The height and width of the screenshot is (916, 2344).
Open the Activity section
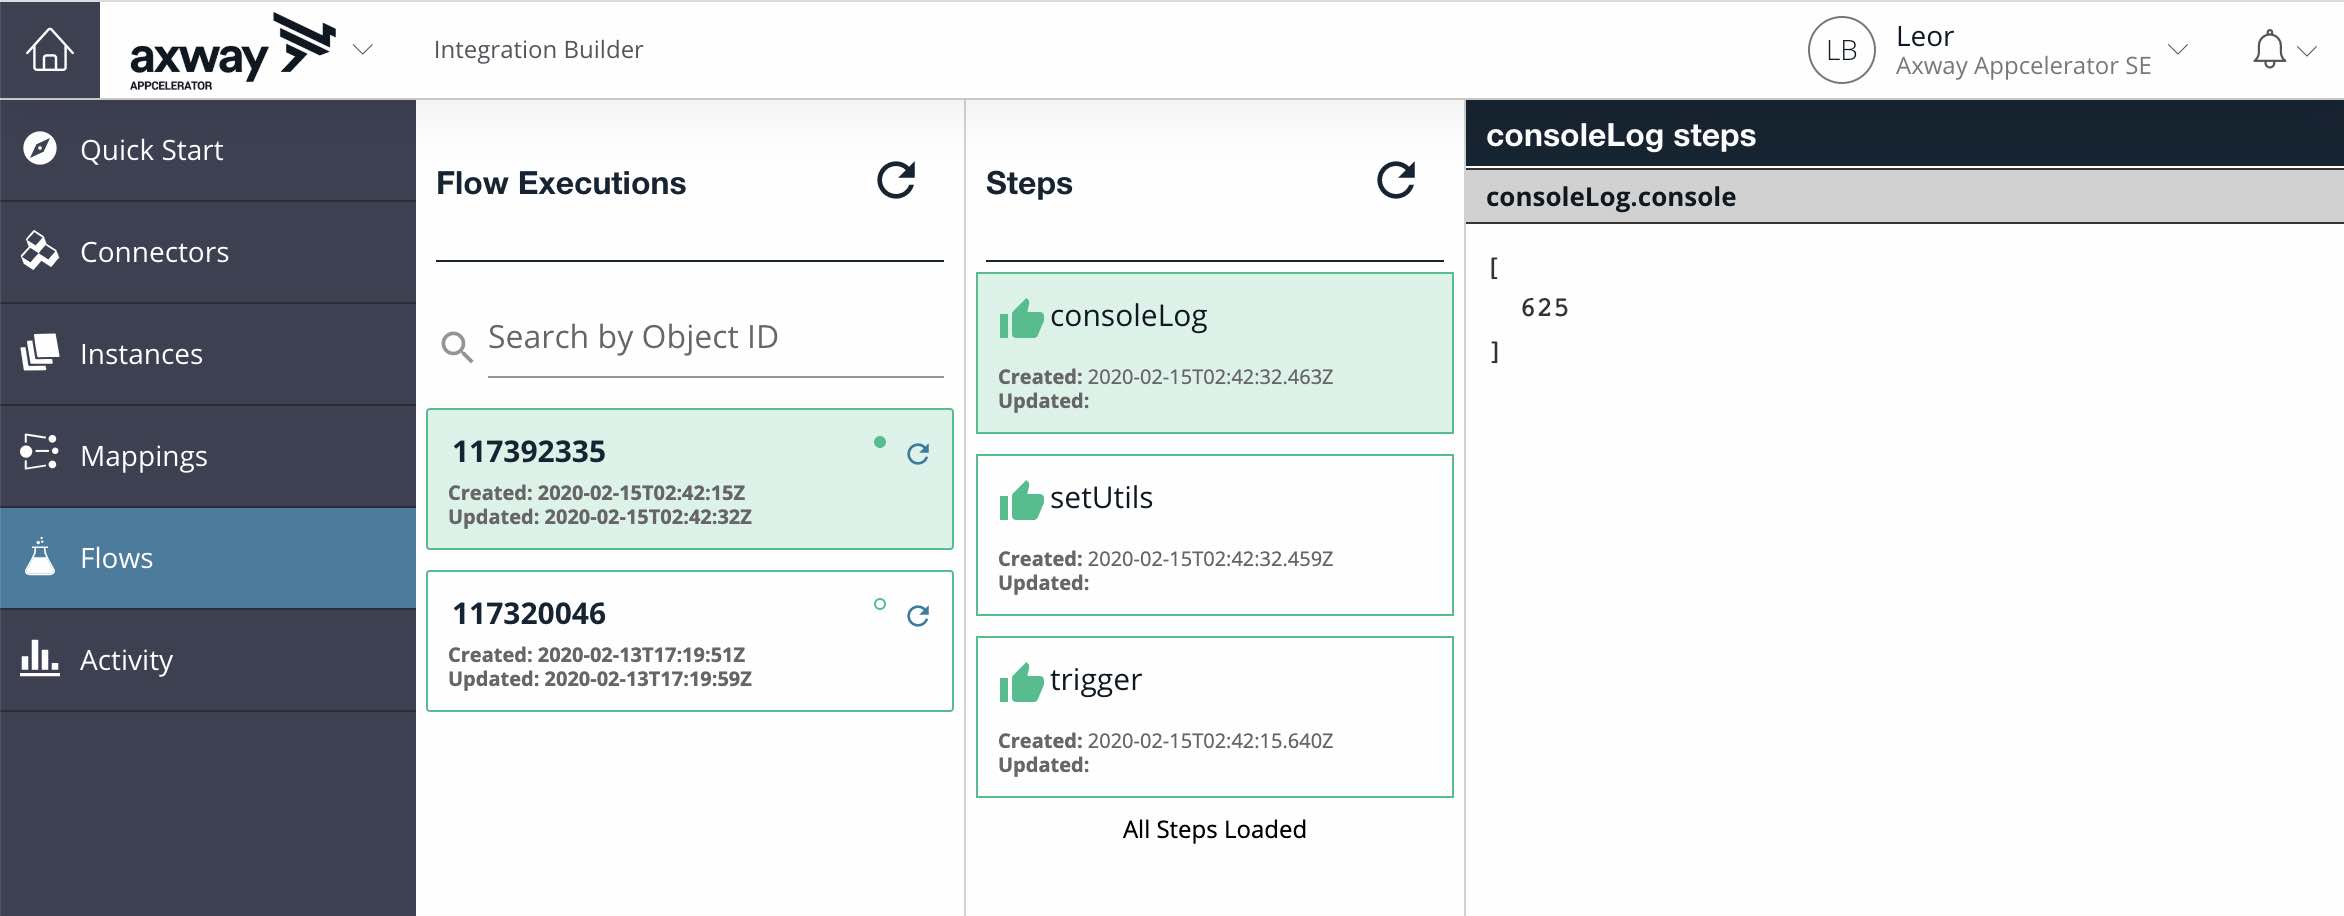click(x=208, y=660)
